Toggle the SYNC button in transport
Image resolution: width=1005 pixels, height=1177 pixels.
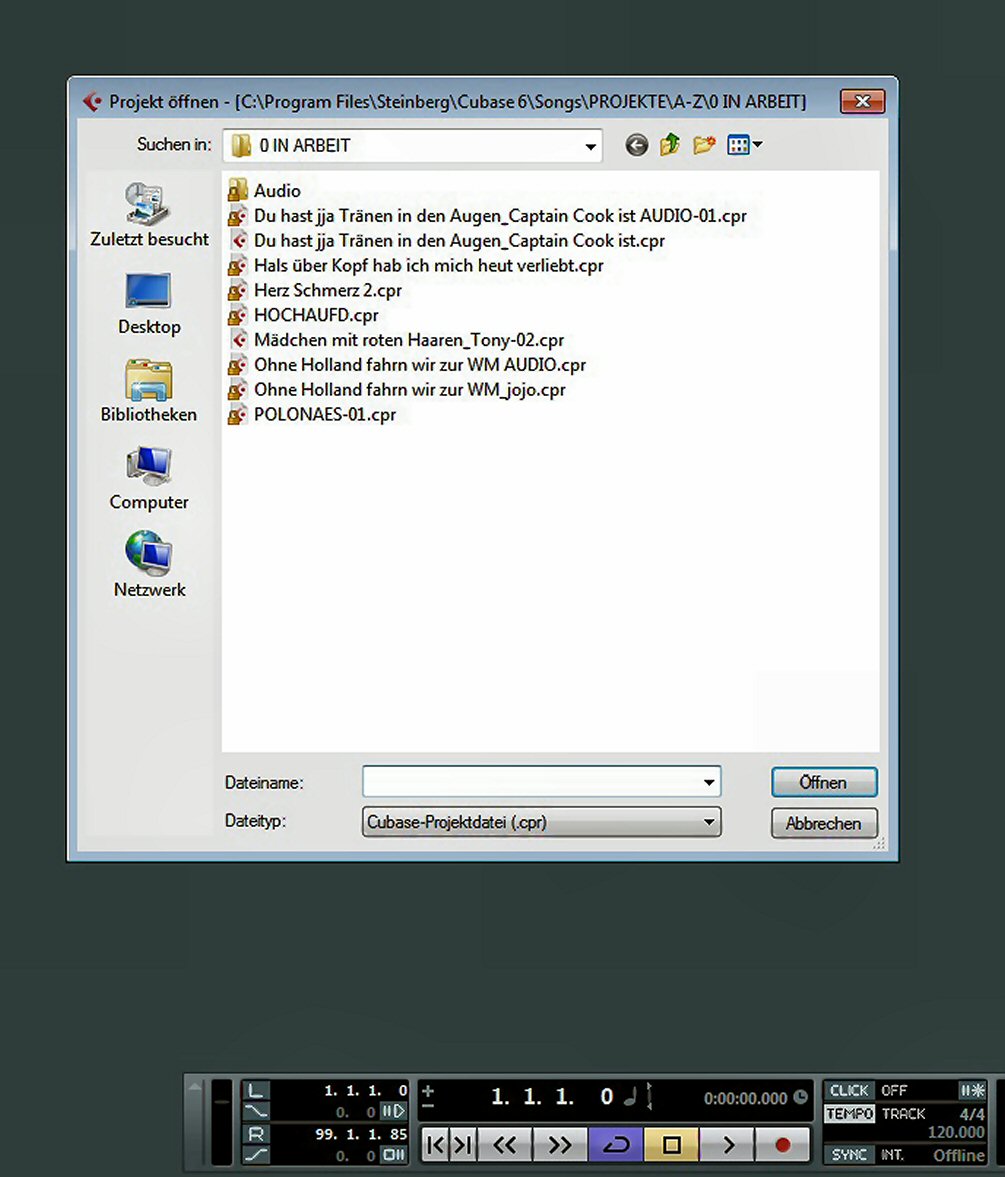click(849, 1154)
